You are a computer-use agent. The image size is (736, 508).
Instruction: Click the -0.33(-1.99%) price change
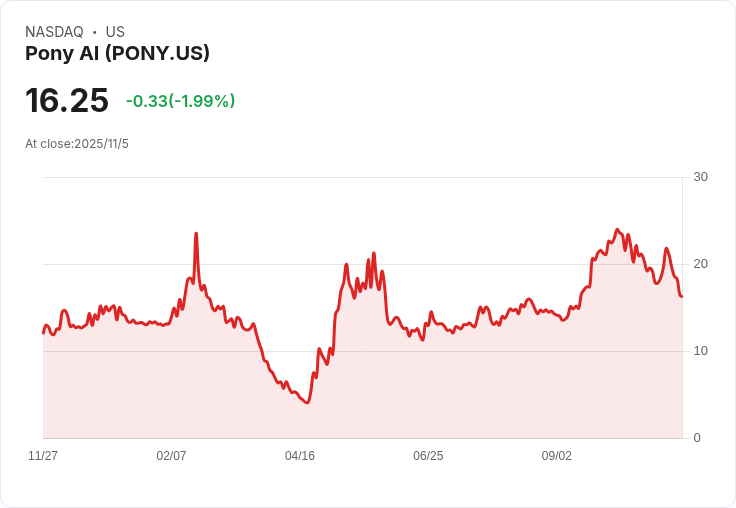point(180,101)
